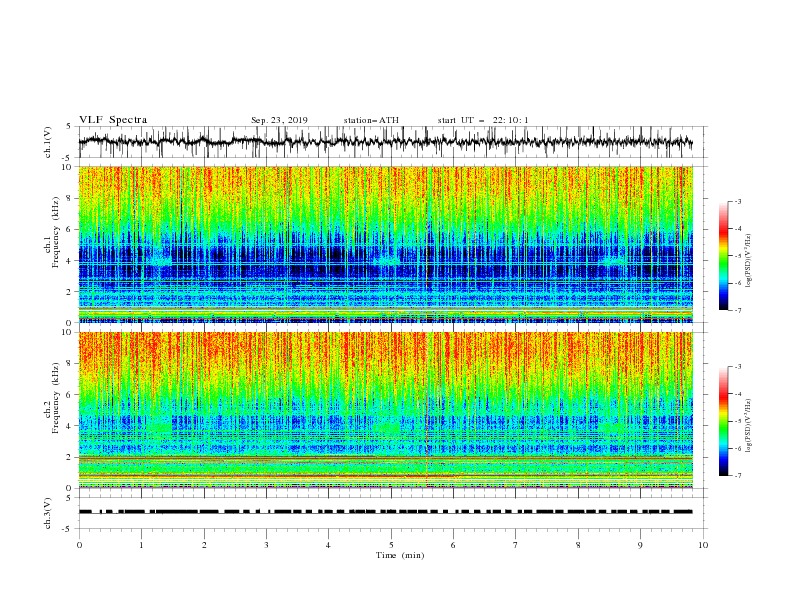The width and height of the screenshot is (792, 612).
Task: Click the ch.1 voltage waveform plot
Action: (392, 142)
